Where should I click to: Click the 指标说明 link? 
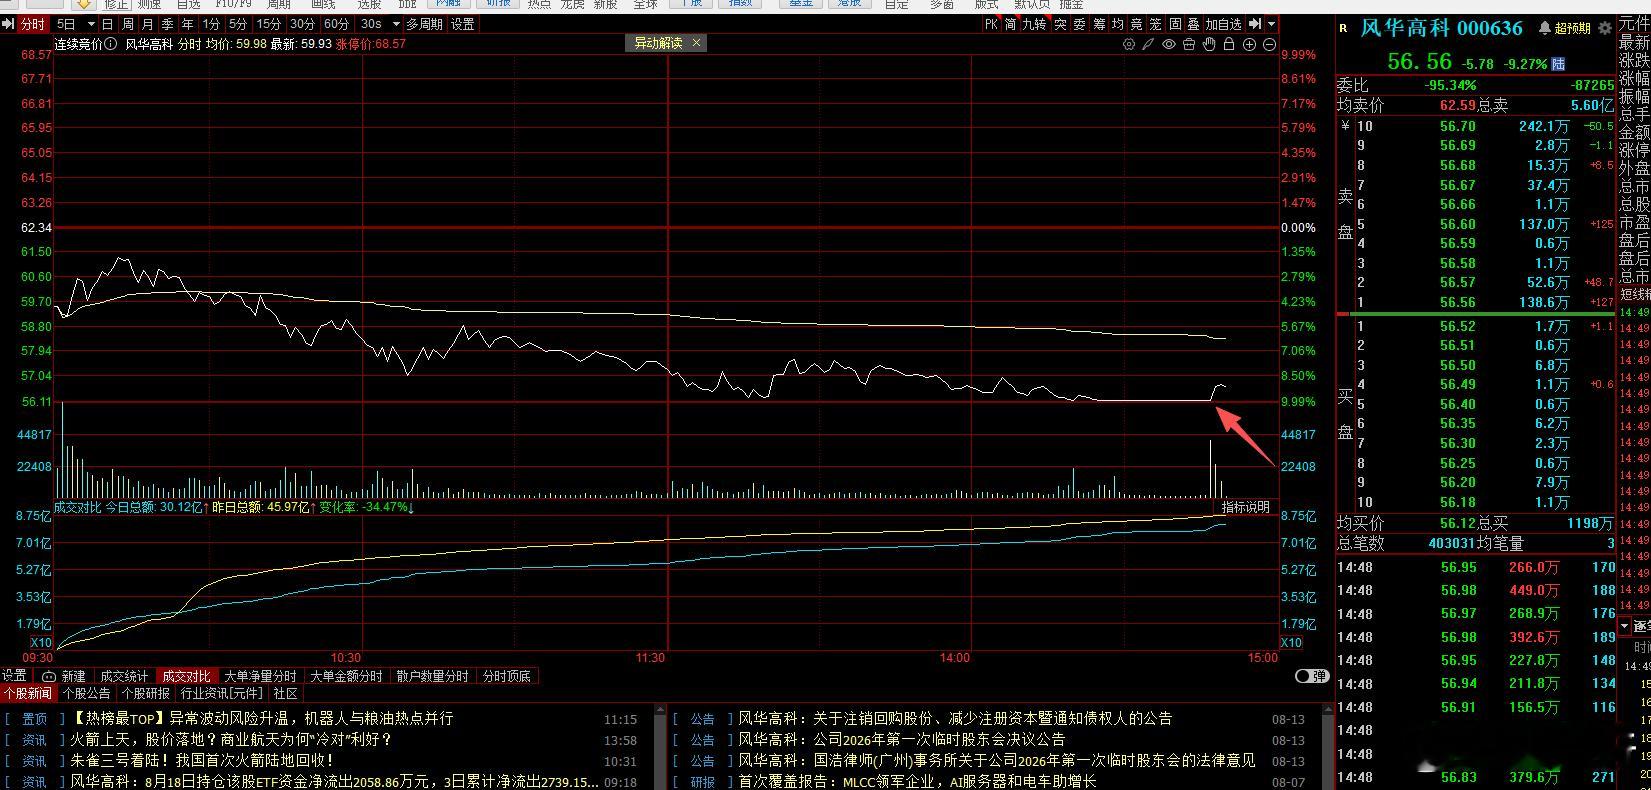point(1245,507)
